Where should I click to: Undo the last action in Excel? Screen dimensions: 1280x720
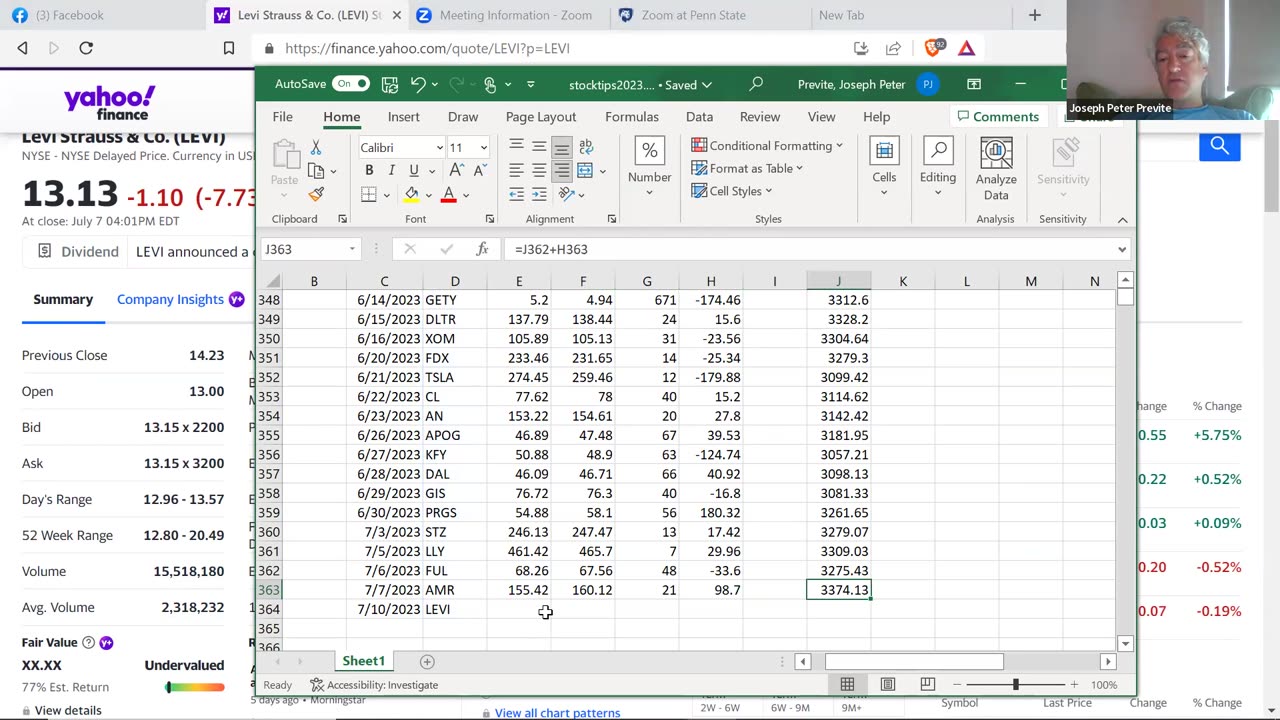tap(418, 84)
